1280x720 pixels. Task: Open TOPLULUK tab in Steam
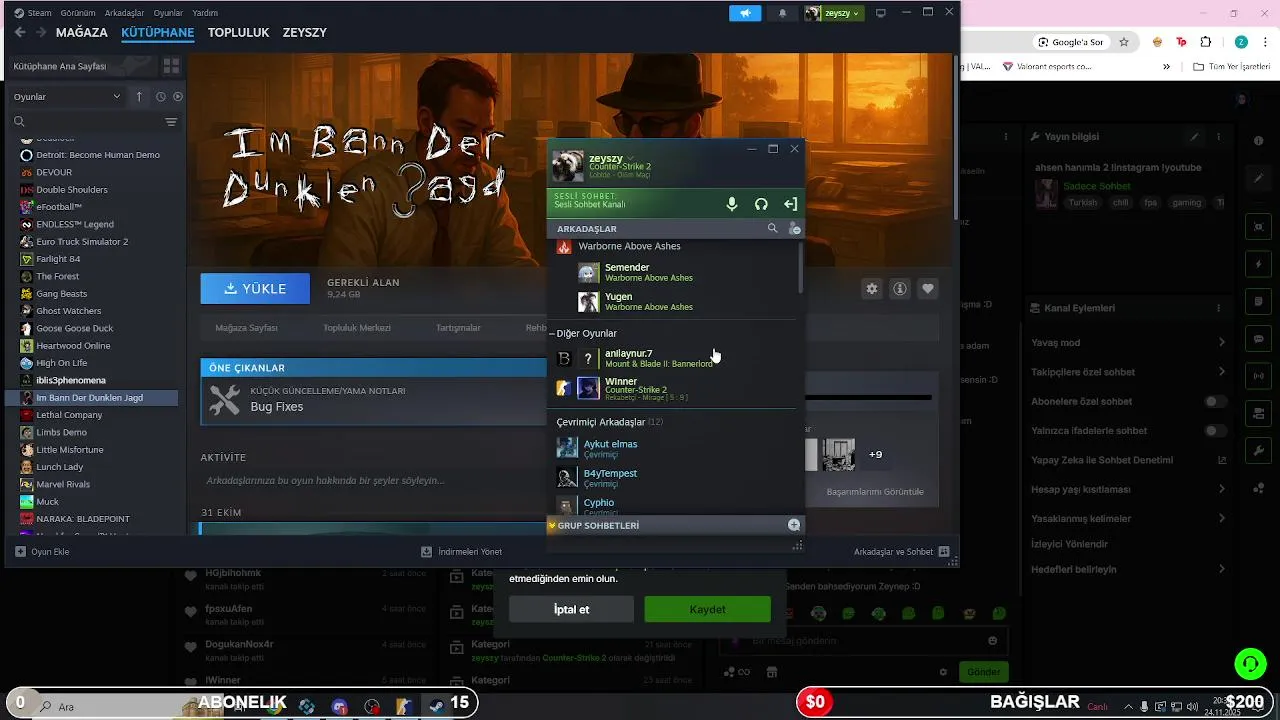coord(238,32)
